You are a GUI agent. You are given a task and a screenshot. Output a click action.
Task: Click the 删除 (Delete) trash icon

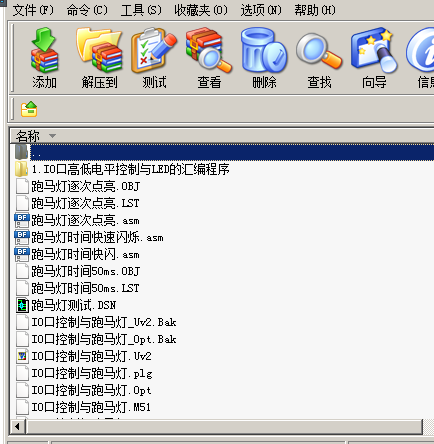pyautogui.click(x=264, y=58)
